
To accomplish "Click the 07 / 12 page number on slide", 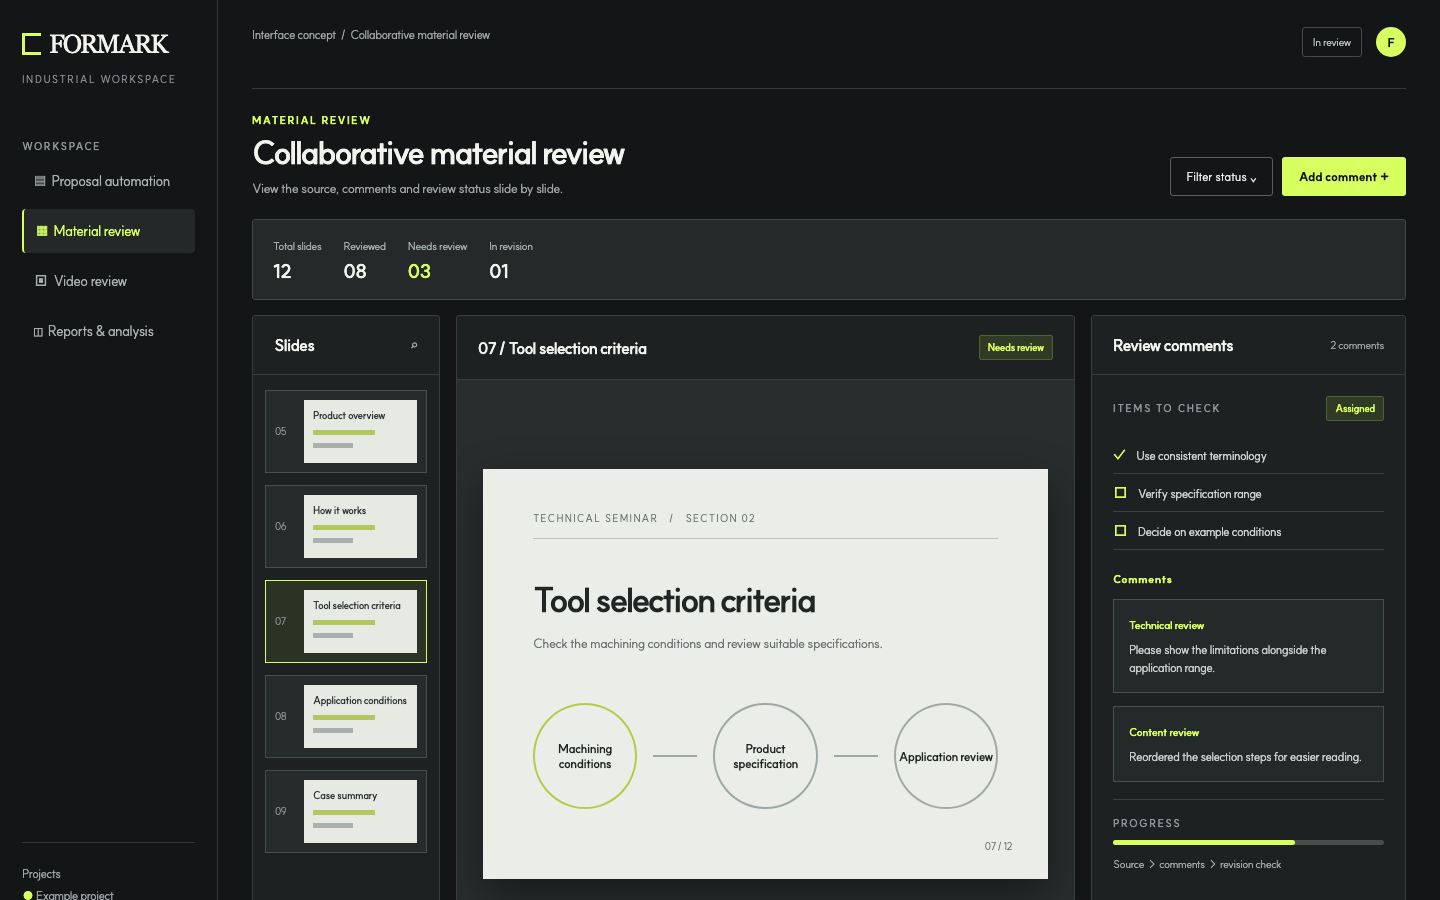I will click(x=998, y=846).
